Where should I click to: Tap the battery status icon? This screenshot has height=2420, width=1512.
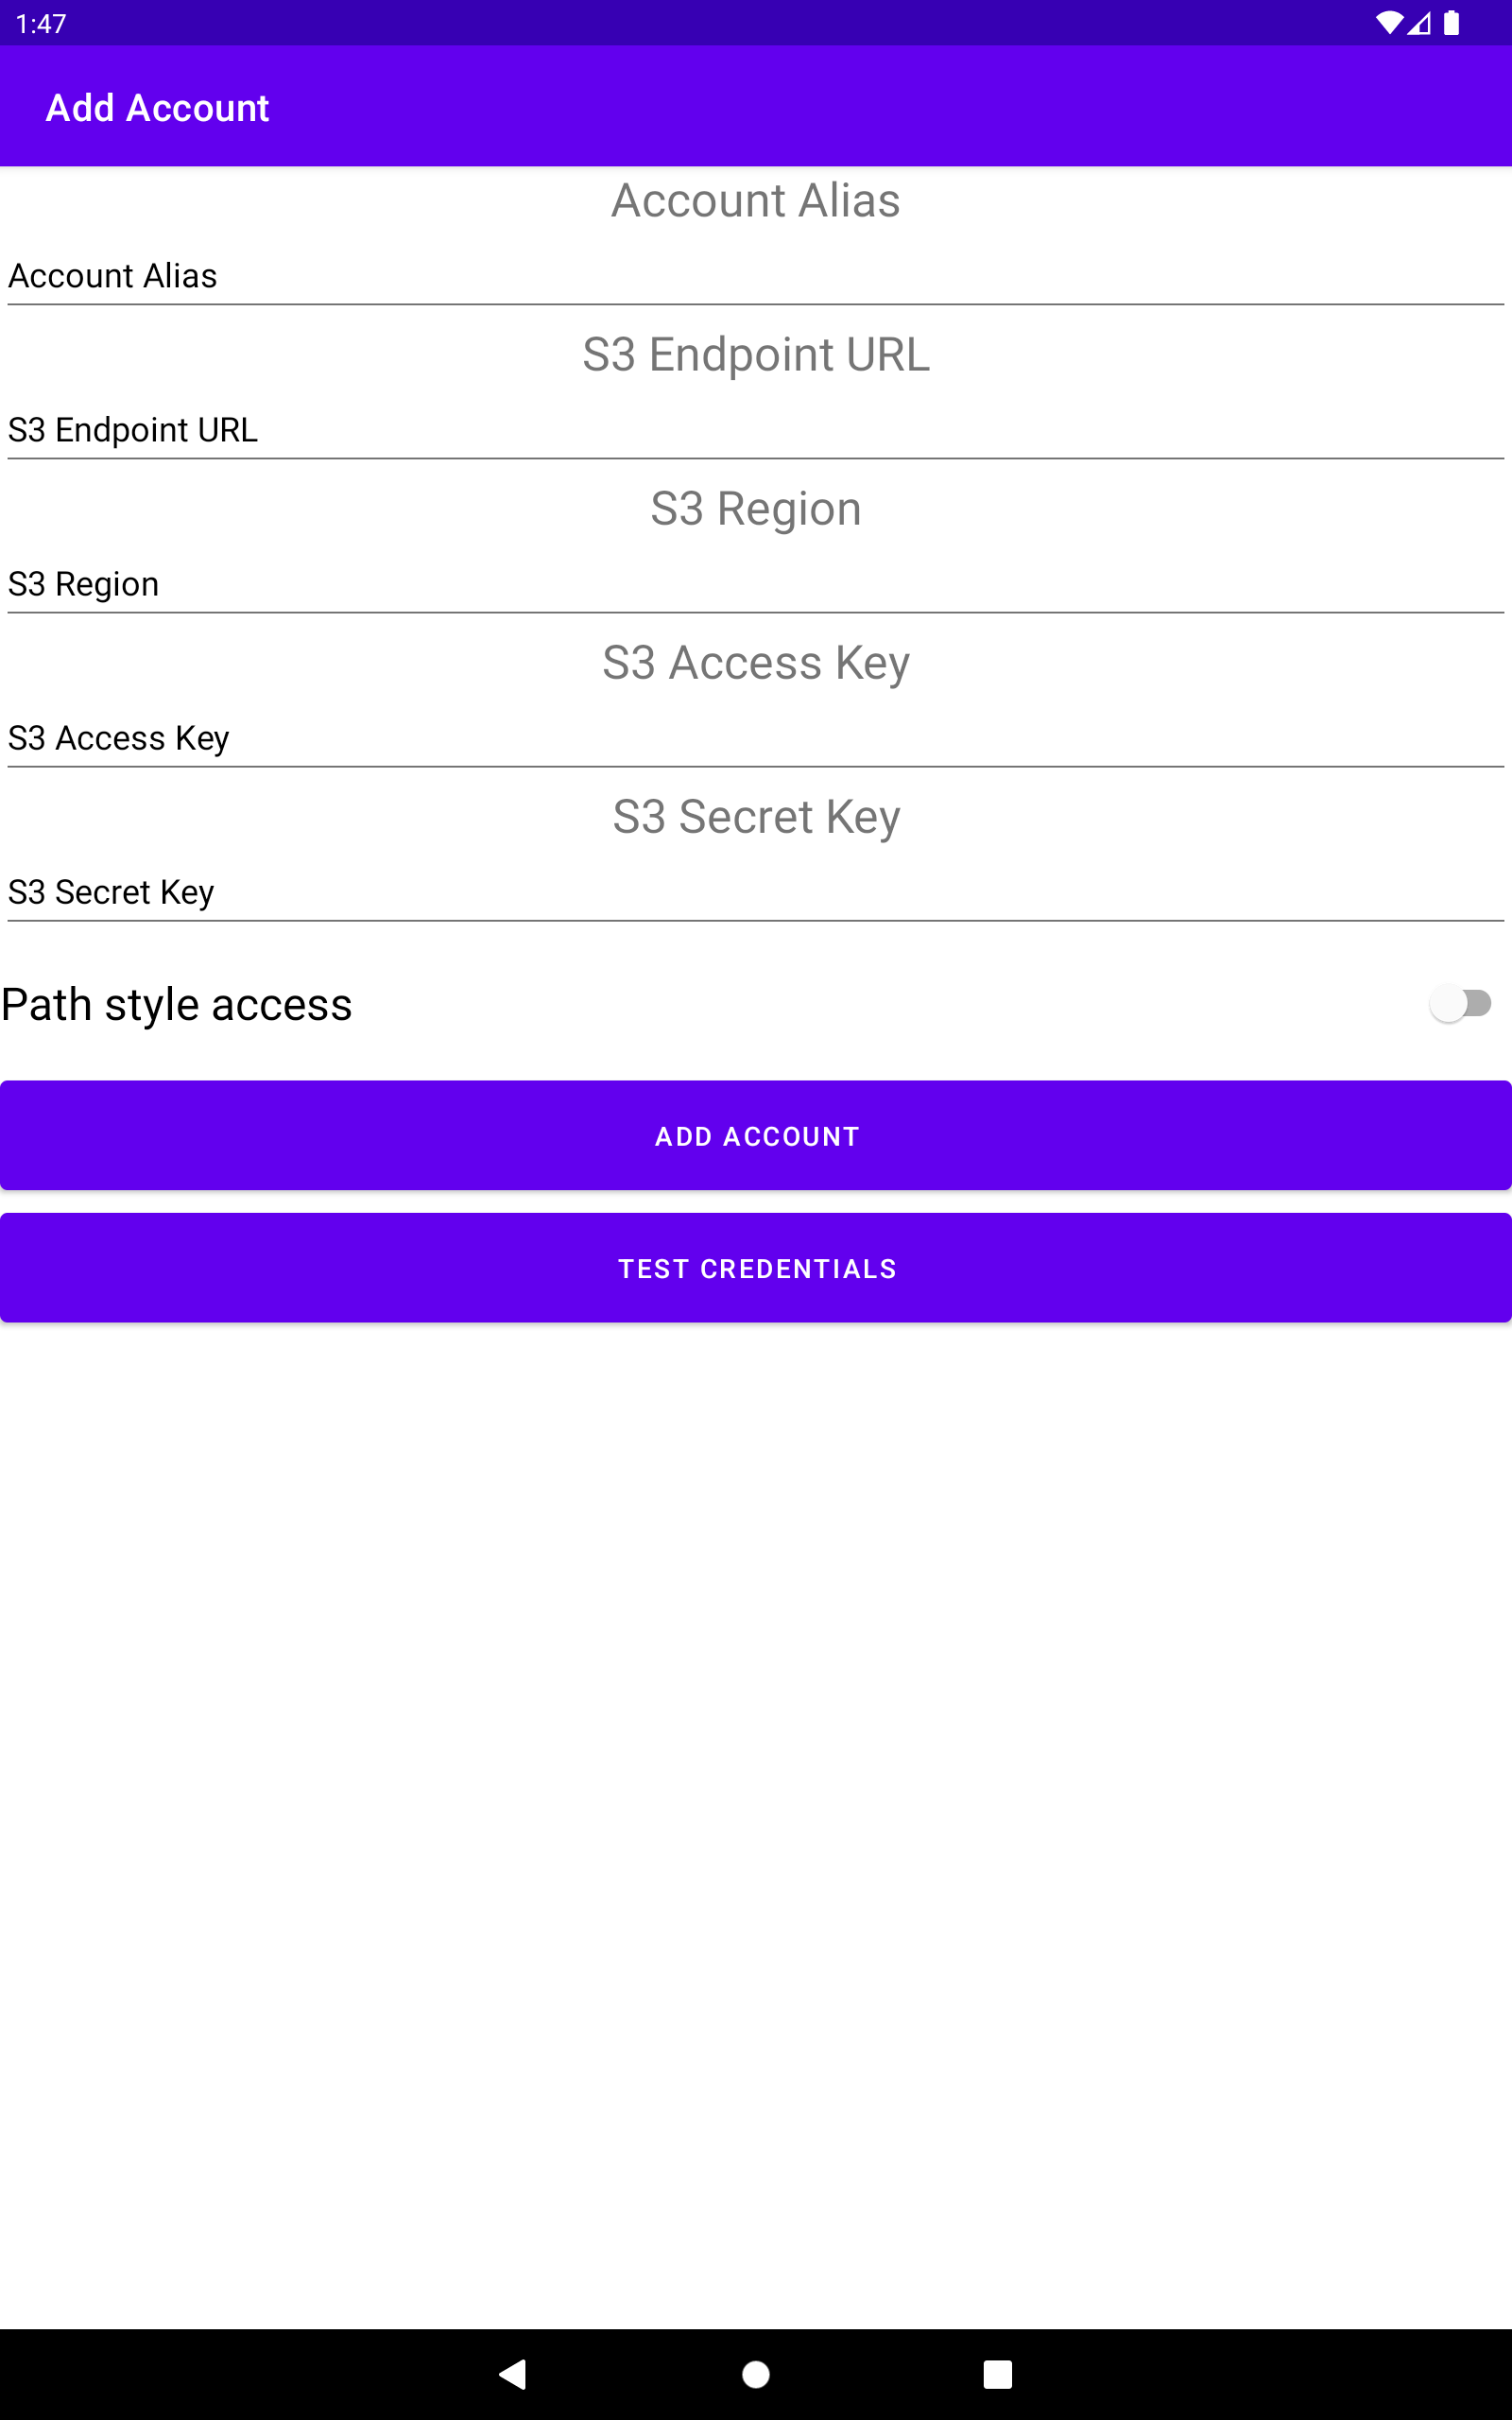[x=1451, y=23]
